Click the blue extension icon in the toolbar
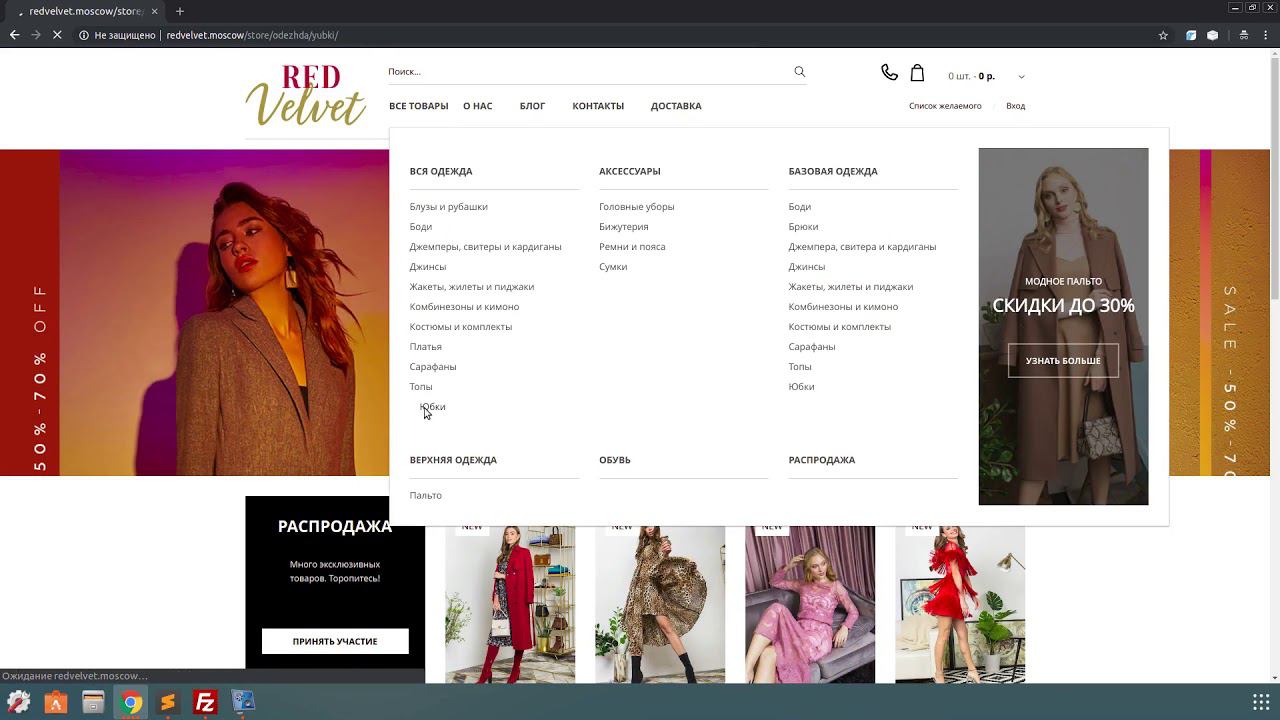This screenshot has height=720, width=1280. [x=1191, y=35]
